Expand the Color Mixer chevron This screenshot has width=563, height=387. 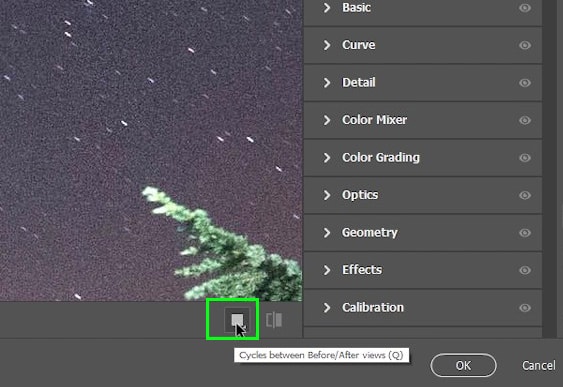pyautogui.click(x=327, y=120)
